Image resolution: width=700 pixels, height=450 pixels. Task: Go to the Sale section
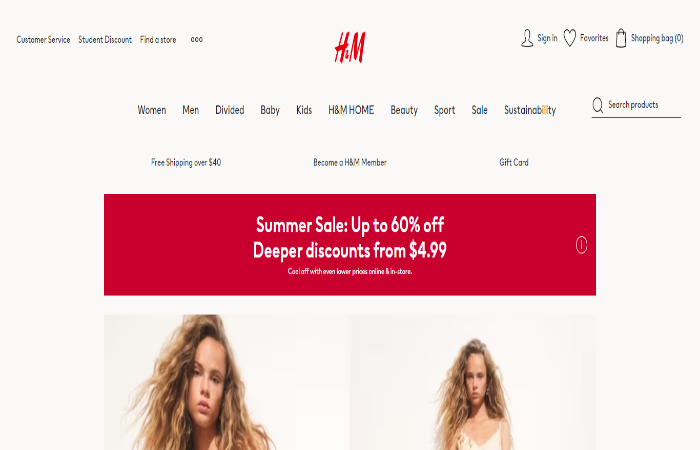[479, 110]
